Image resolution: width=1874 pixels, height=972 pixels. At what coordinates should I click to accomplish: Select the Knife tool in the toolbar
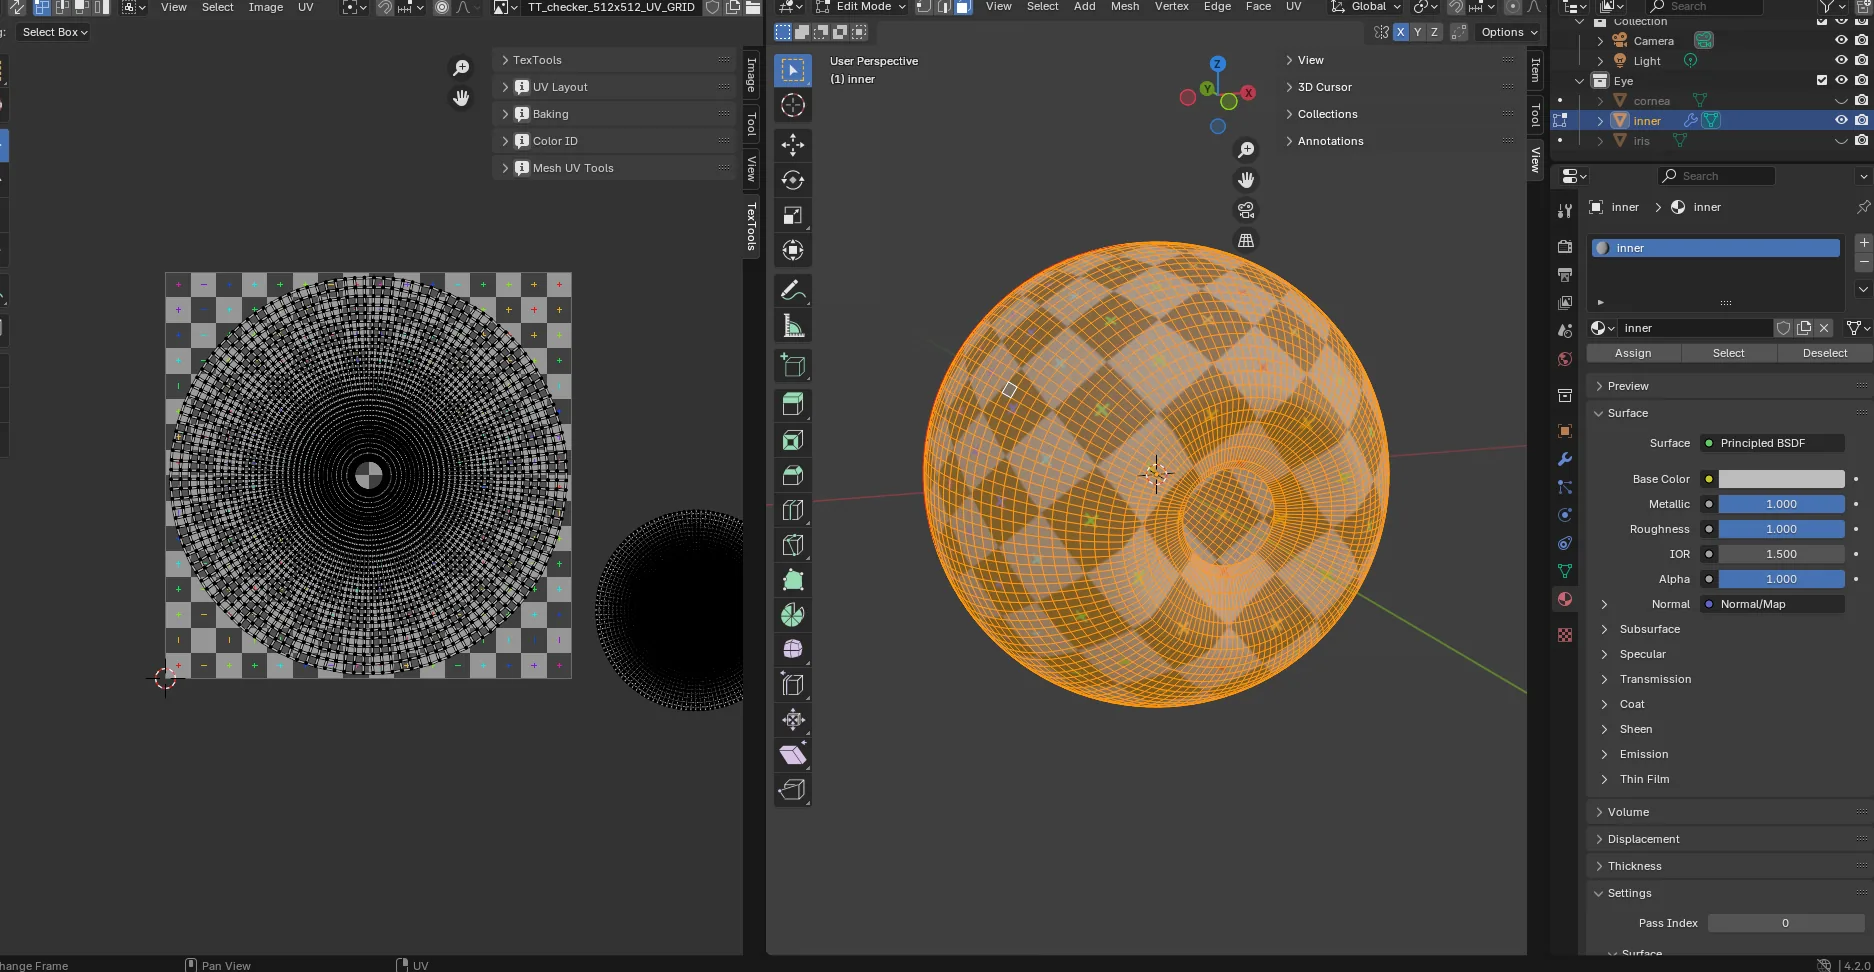tap(793, 545)
